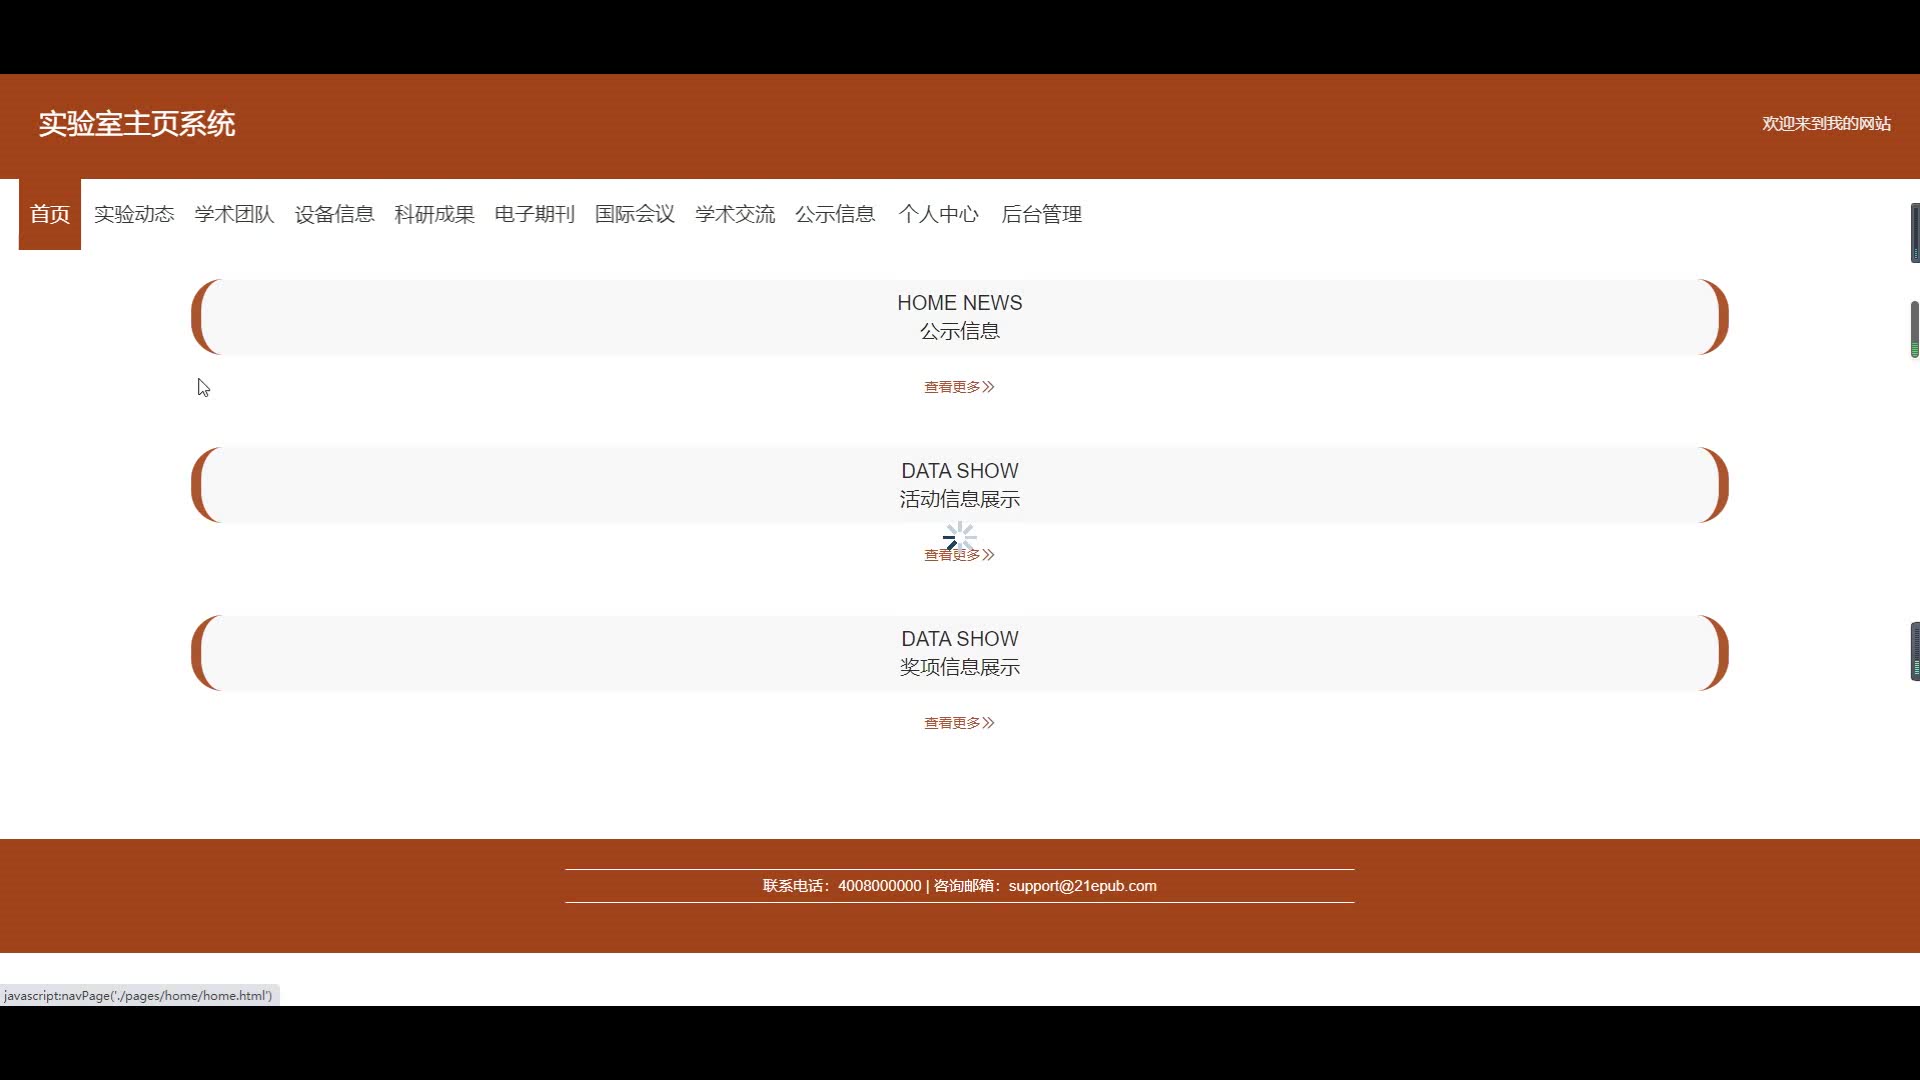Navigate to 科研成果
Screen dimensions: 1920x1080
click(434, 214)
